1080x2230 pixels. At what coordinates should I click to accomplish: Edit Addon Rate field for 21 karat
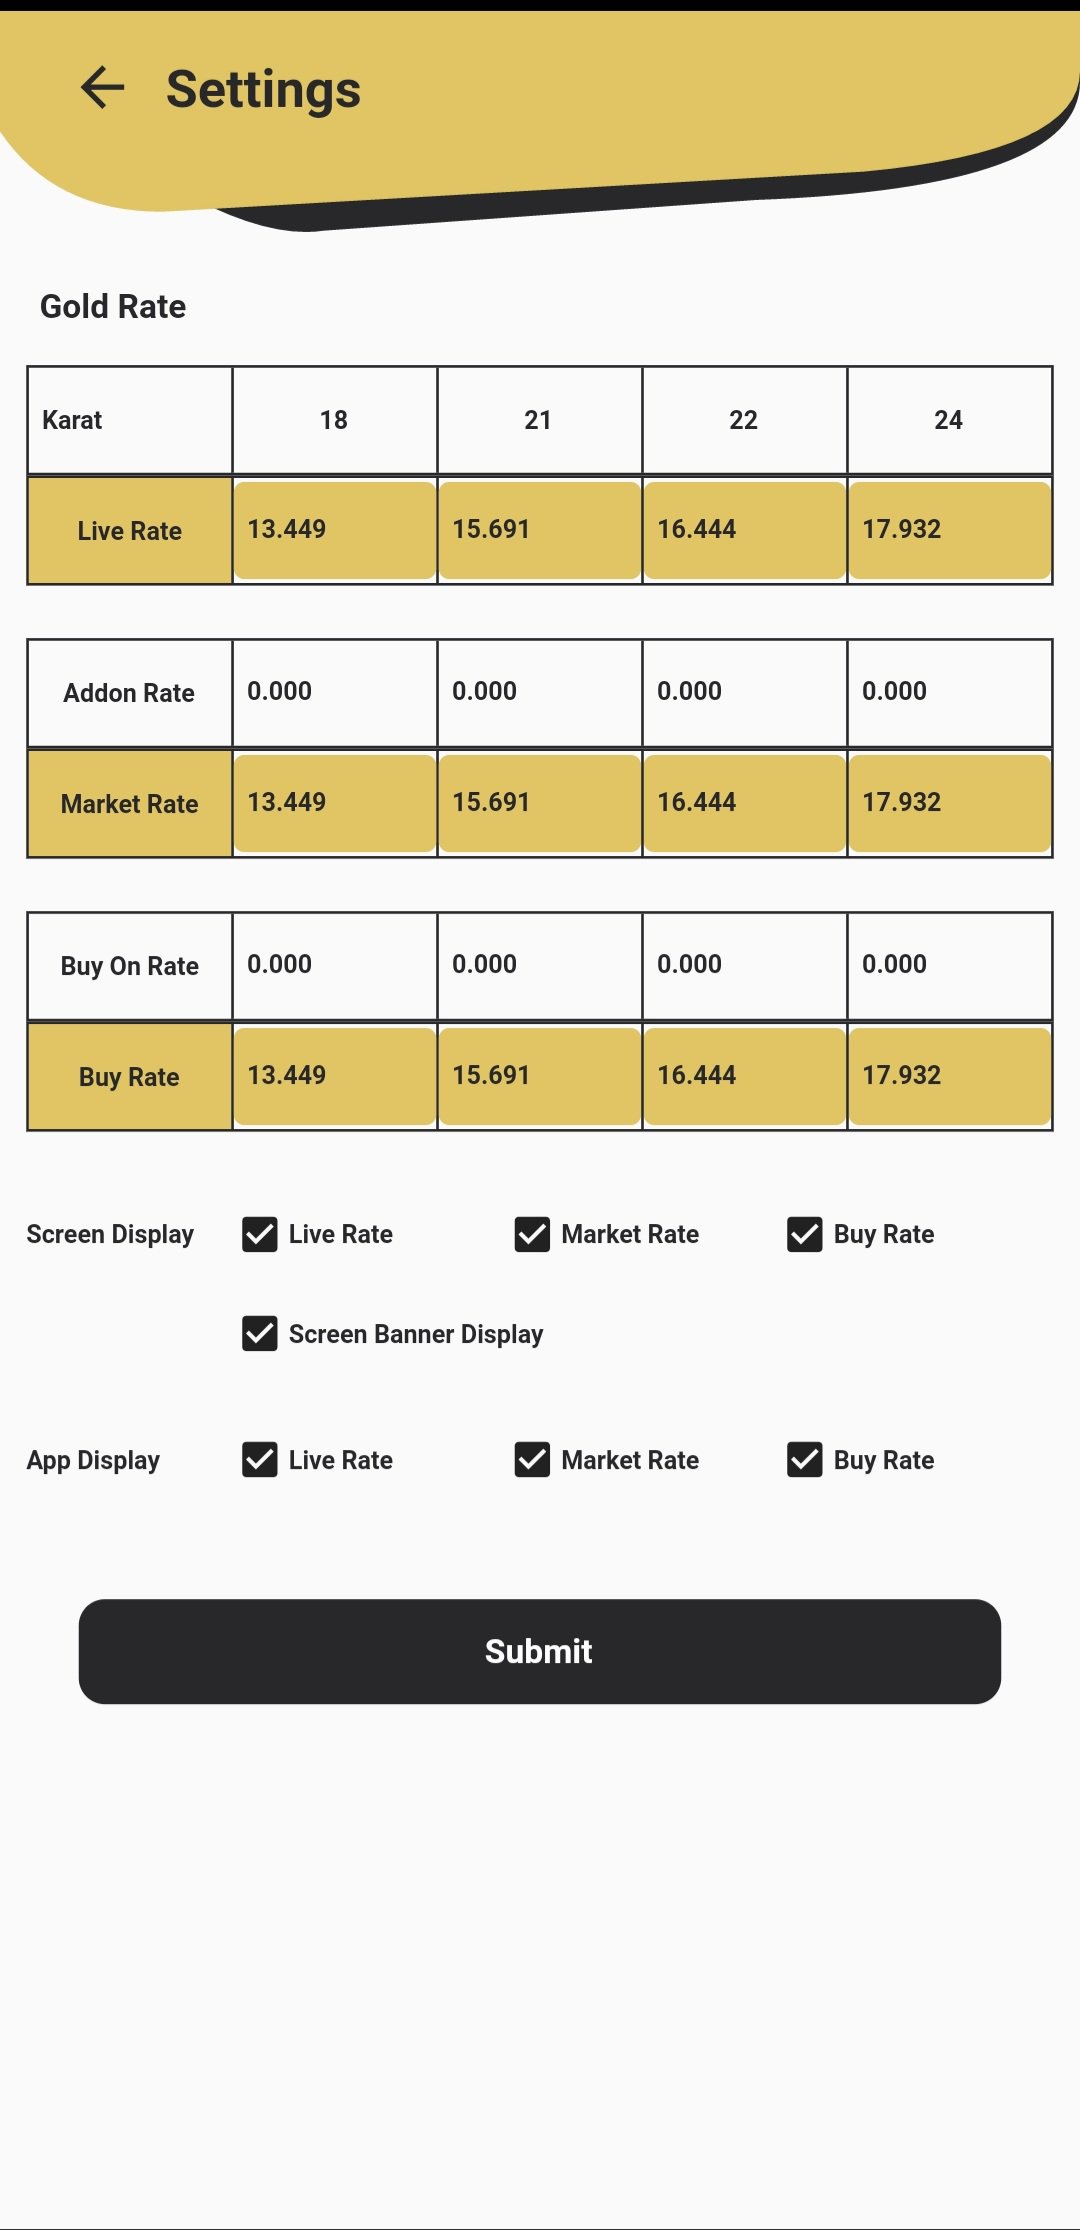[539, 692]
